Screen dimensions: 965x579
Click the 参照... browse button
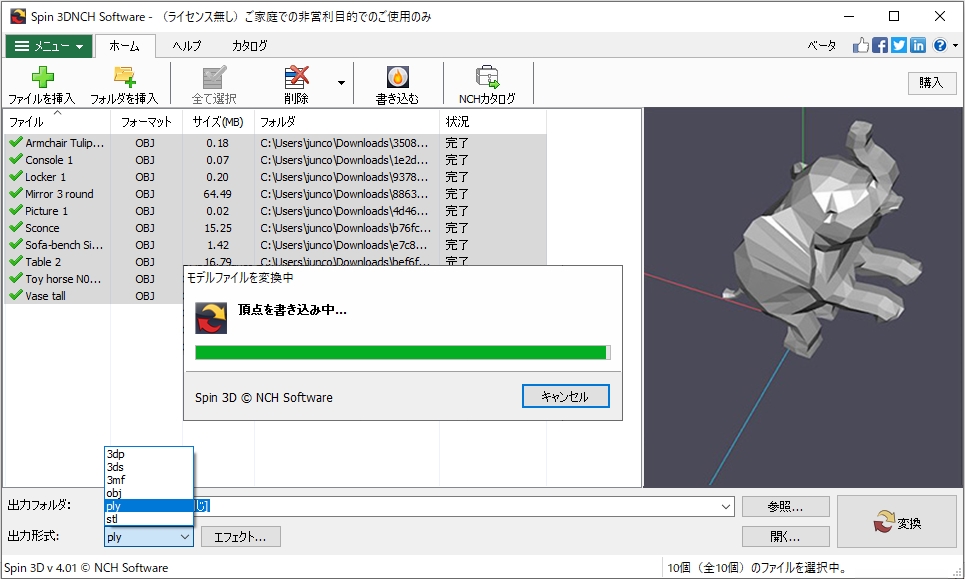[x=785, y=506]
